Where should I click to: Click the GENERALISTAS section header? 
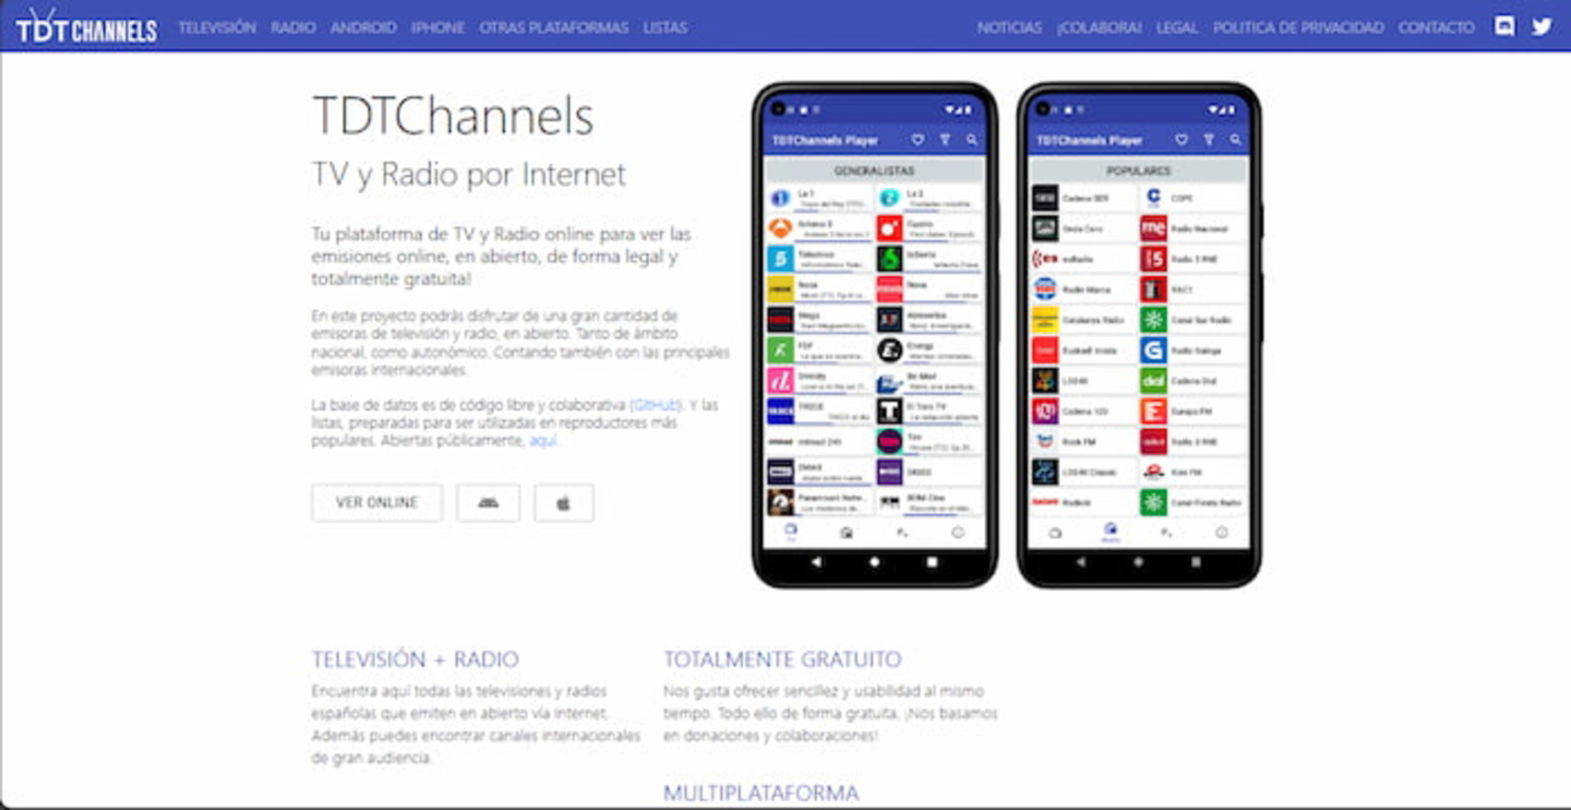[874, 171]
